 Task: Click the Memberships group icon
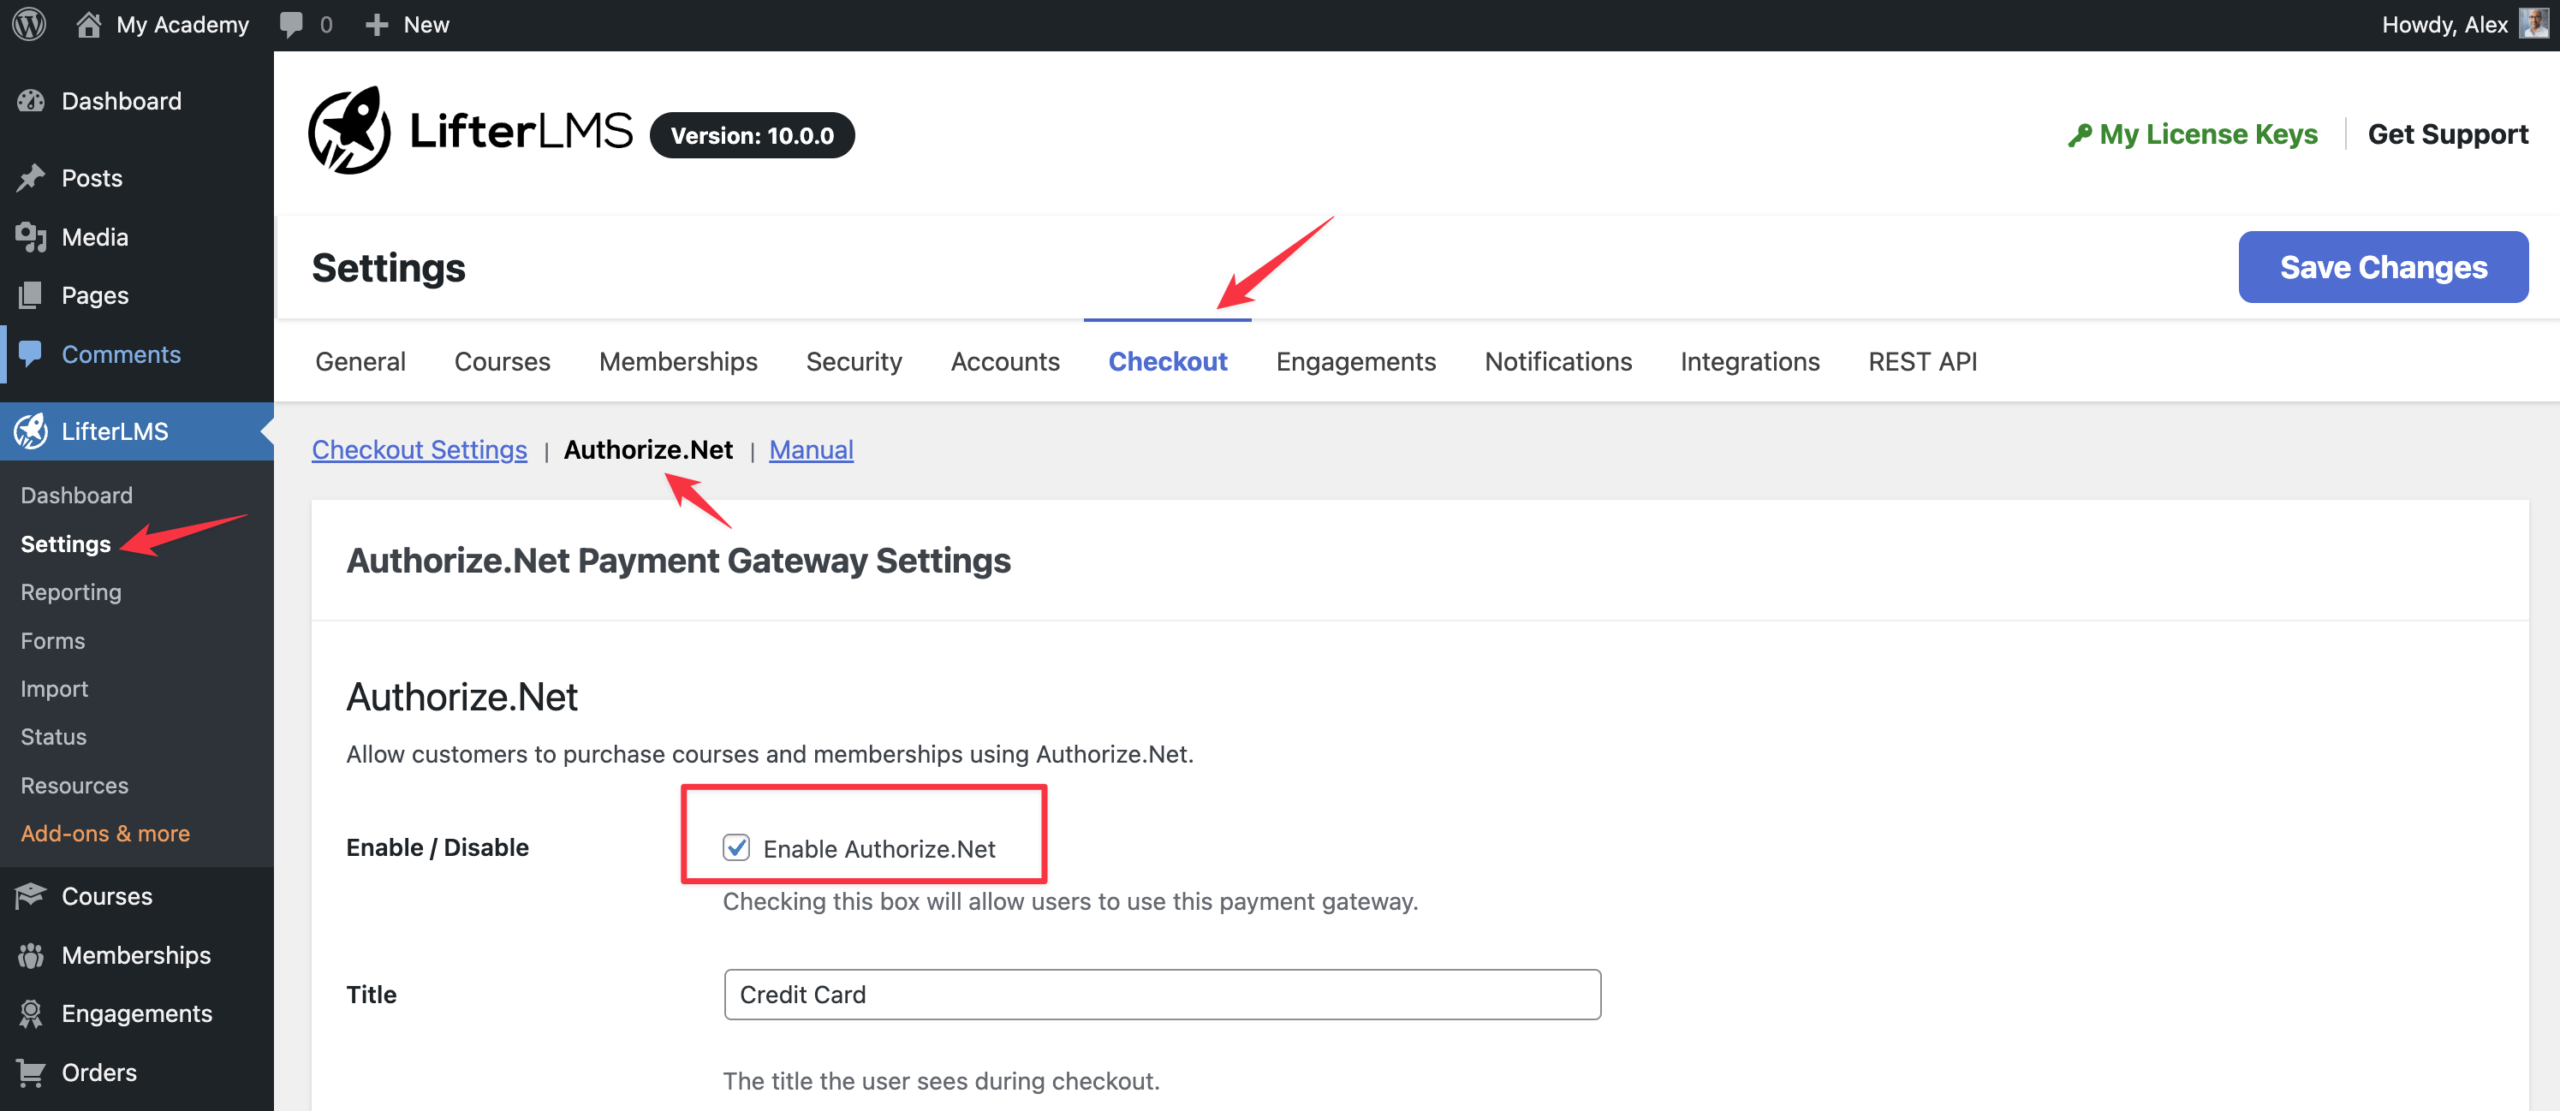point(31,955)
